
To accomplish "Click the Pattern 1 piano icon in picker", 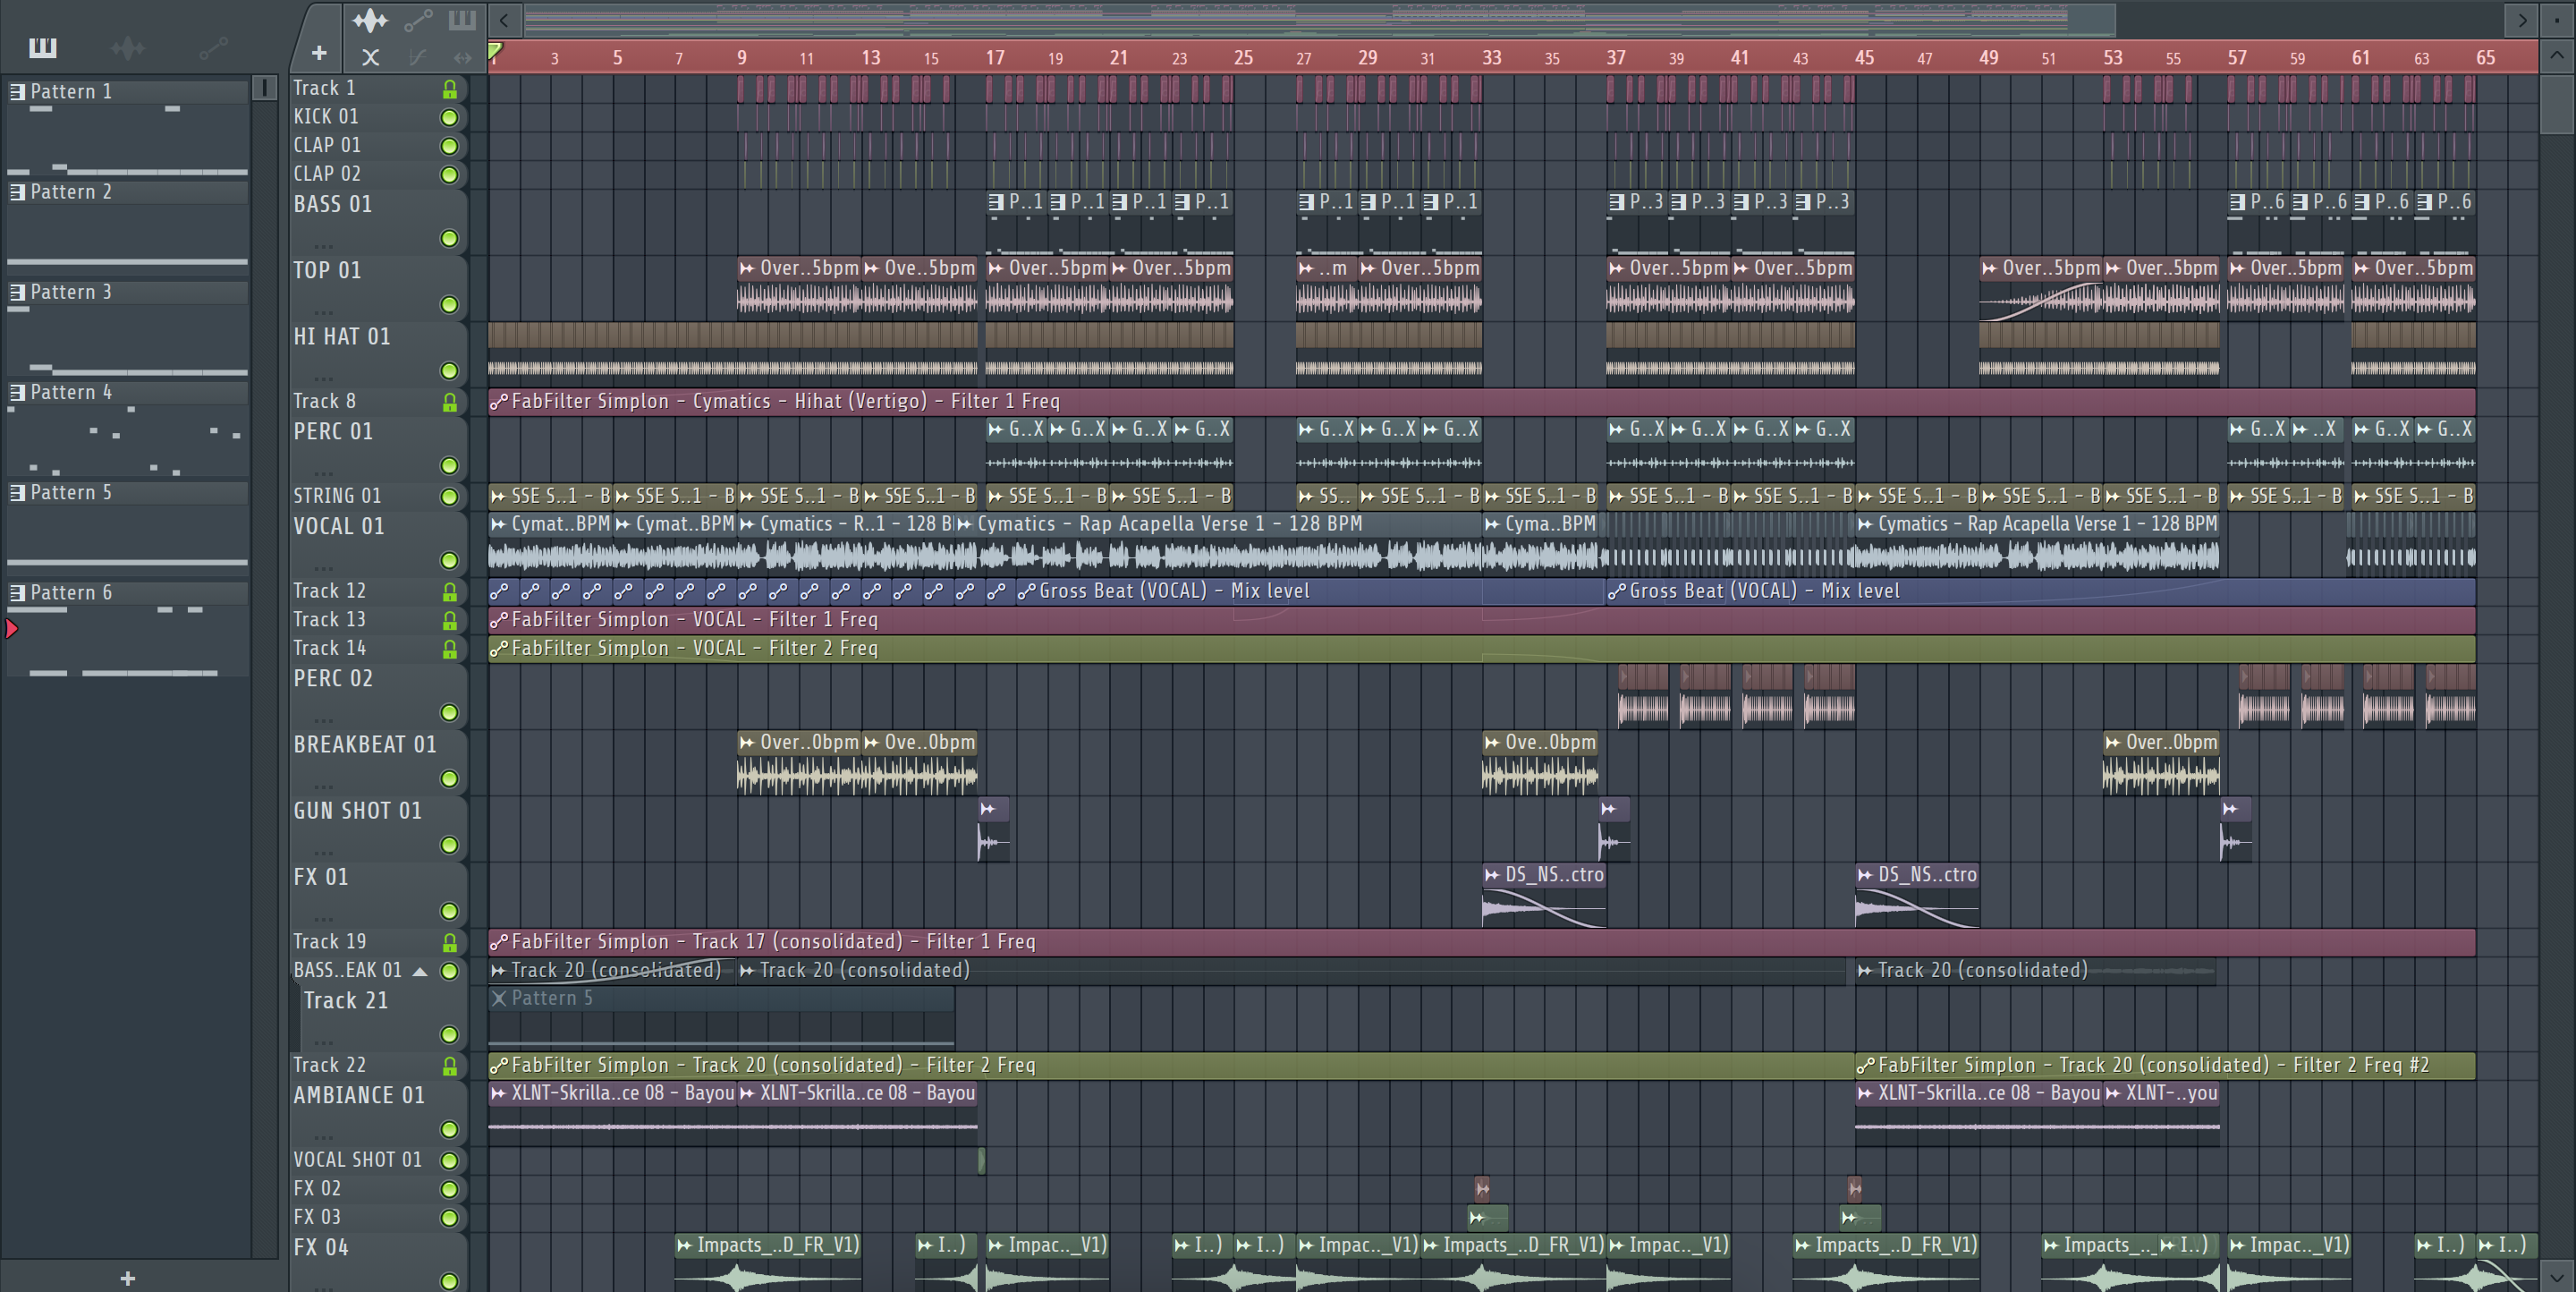I will pos(18,91).
